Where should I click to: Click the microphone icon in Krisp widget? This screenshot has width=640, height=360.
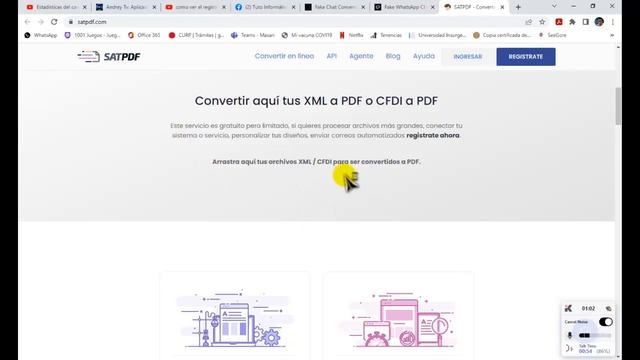[x=570, y=336]
